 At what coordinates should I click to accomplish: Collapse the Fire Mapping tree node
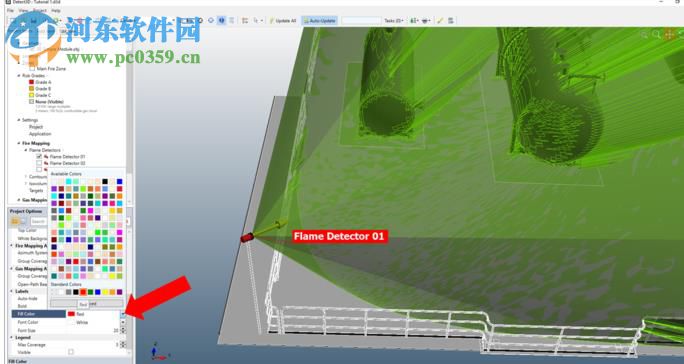(x=19, y=143)
